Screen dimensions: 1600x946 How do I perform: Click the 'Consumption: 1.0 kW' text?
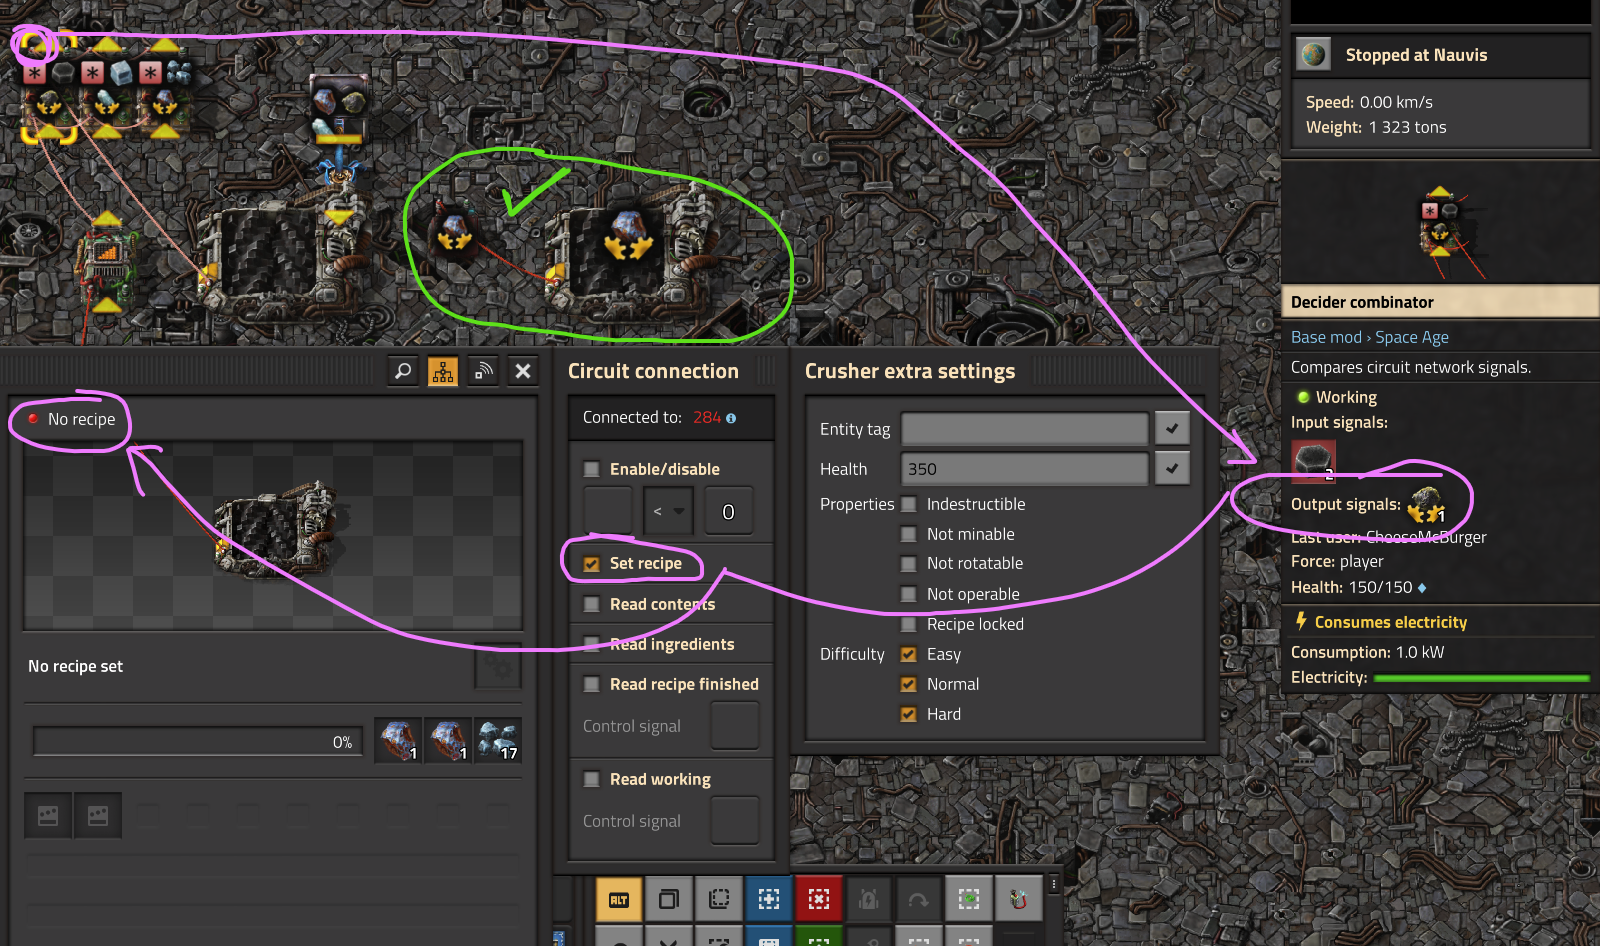click(1367, 652)
